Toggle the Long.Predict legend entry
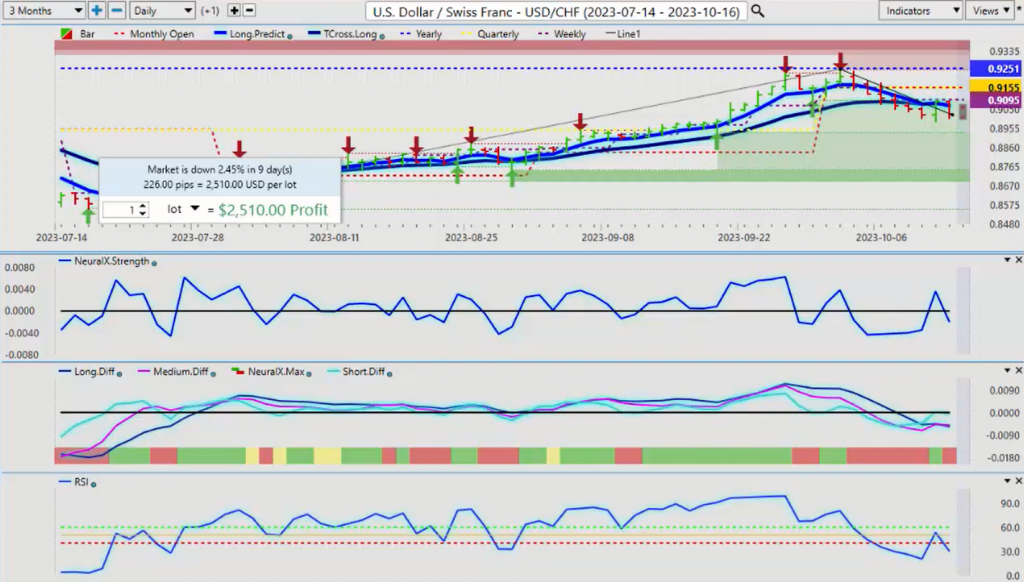 click(x=248, y=34)
